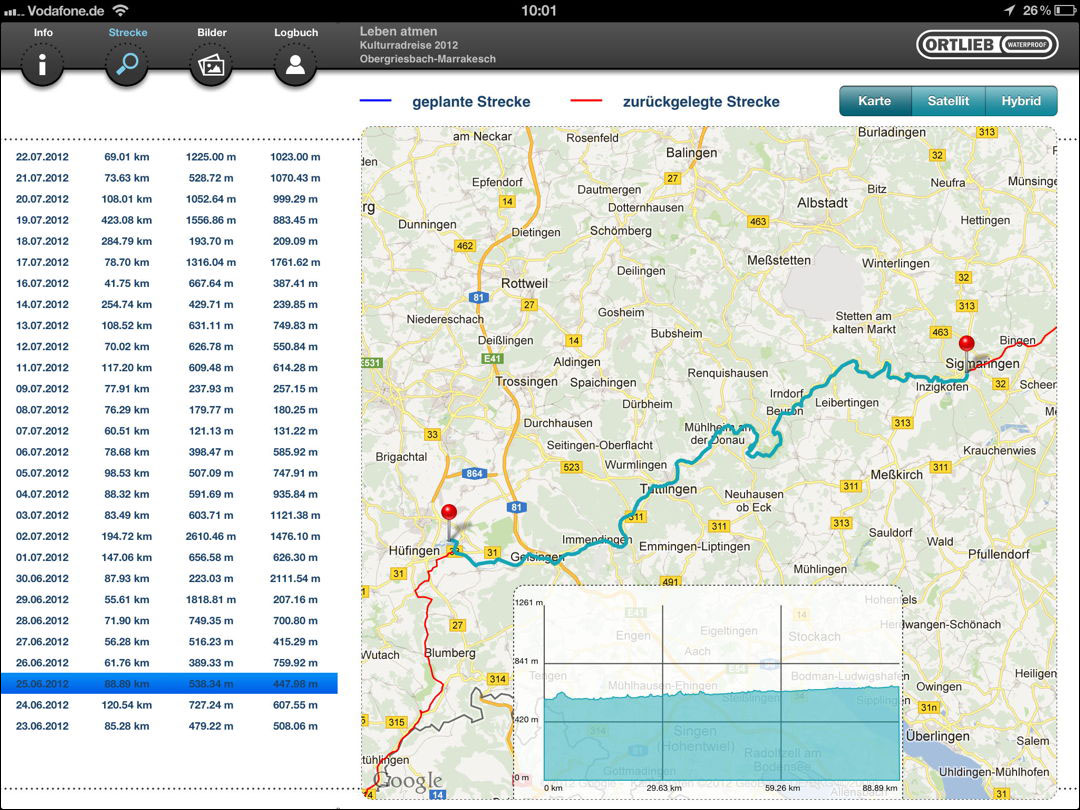Select the 30.06.2012 route entry

pyautogui.click(x=169, y=579)
